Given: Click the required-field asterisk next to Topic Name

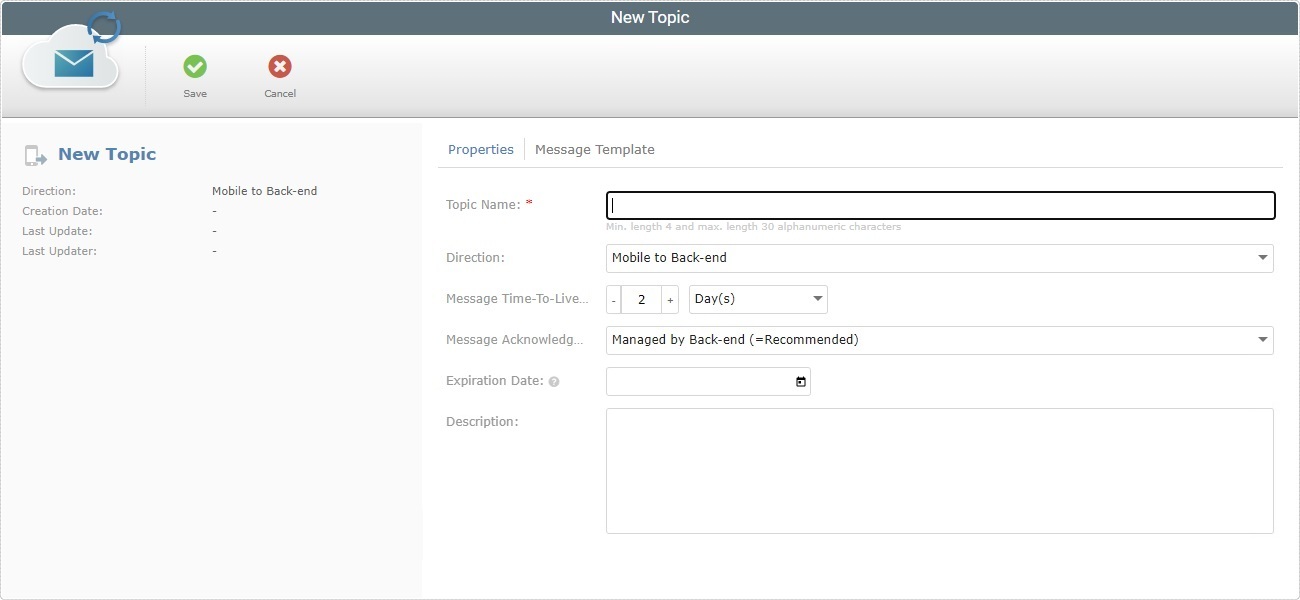Looking at the screenshot, I should [x=529, y=200].
